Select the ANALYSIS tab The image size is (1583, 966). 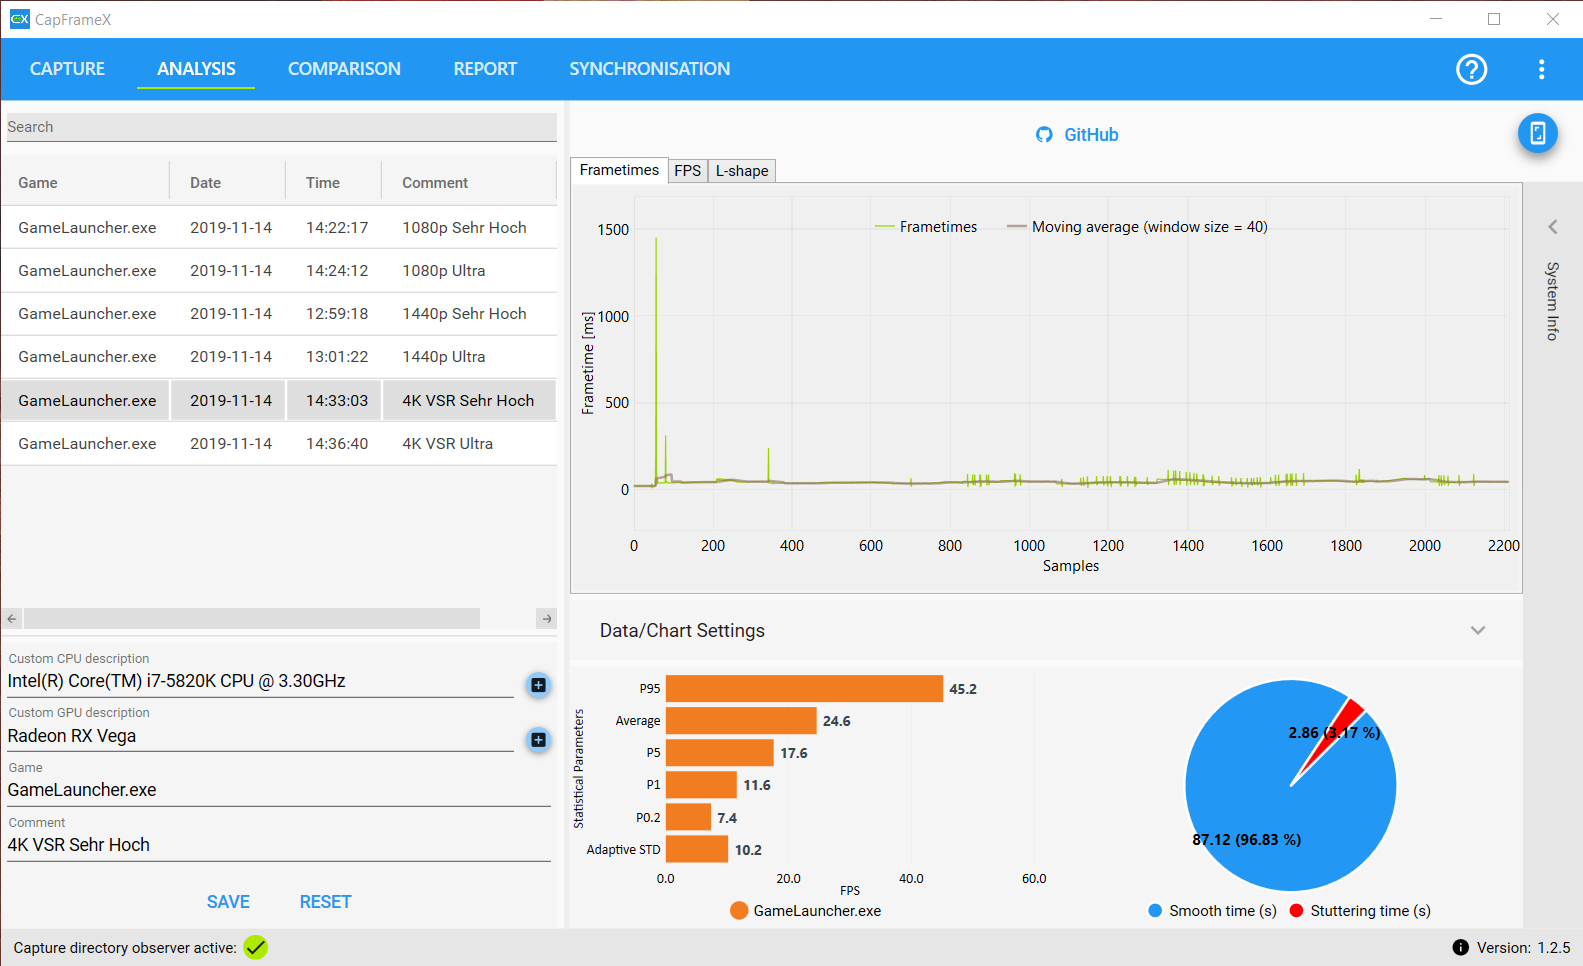pos(196,69)
